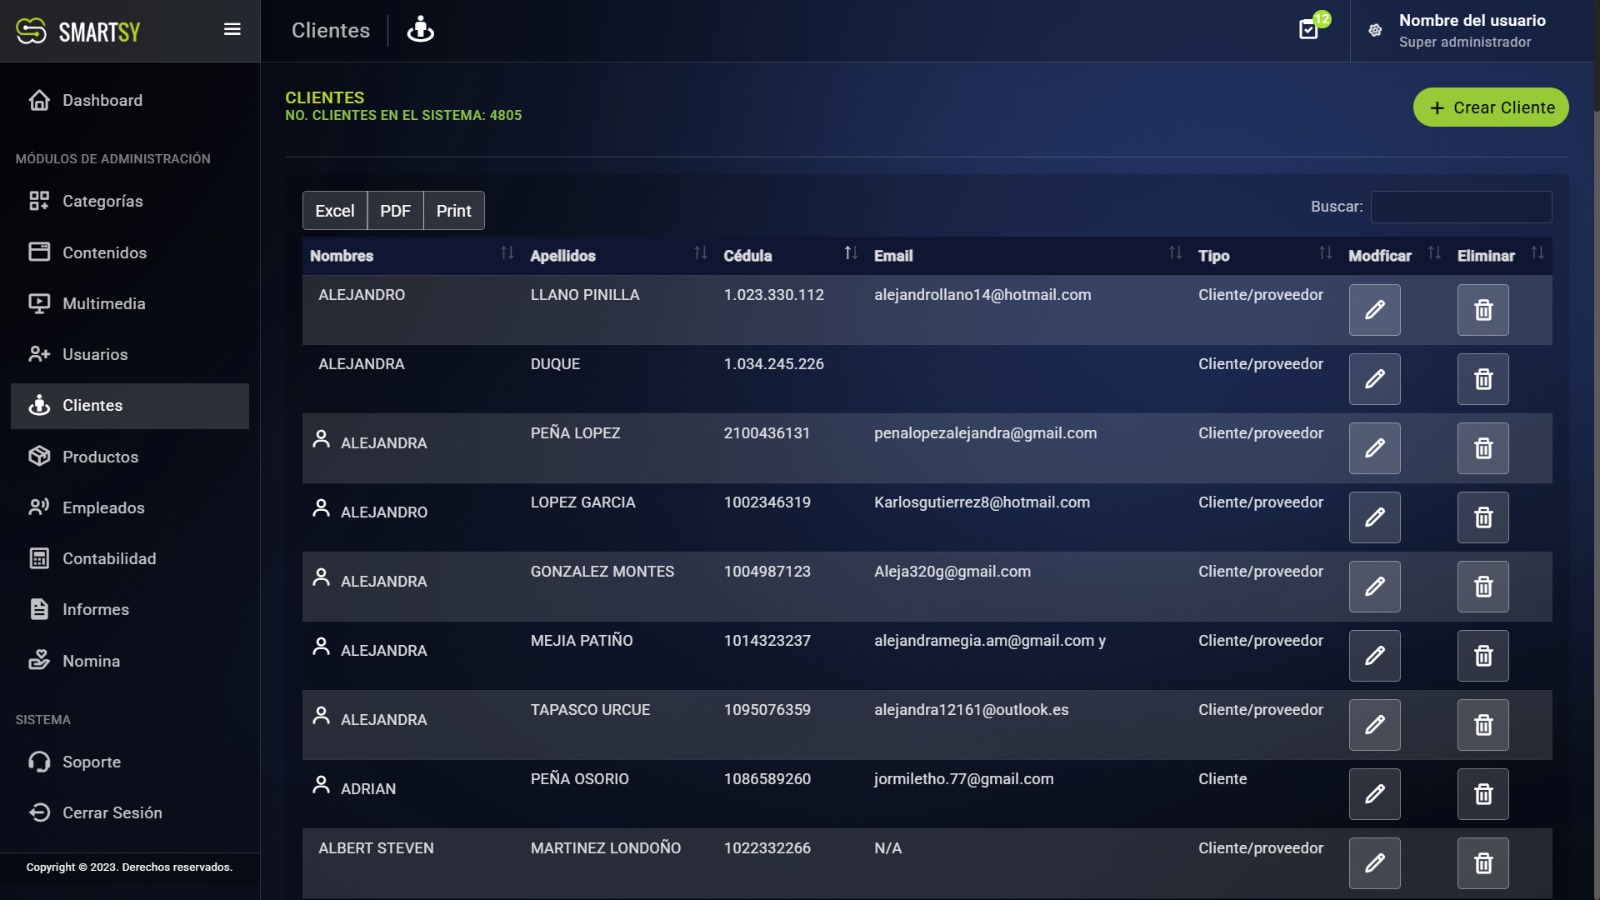Click the clients icon next to page title

pos(420,30)
